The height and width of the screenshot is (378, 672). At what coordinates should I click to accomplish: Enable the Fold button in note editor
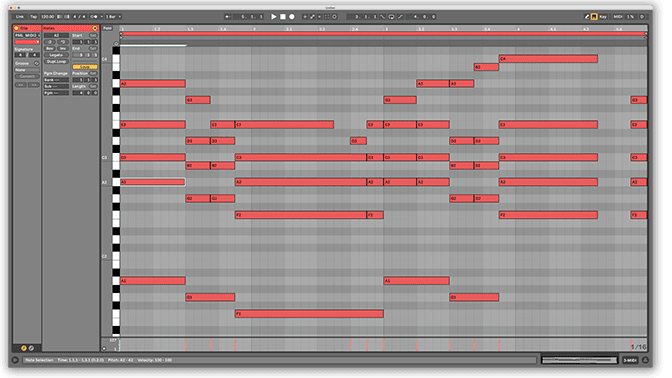[107, 28]
